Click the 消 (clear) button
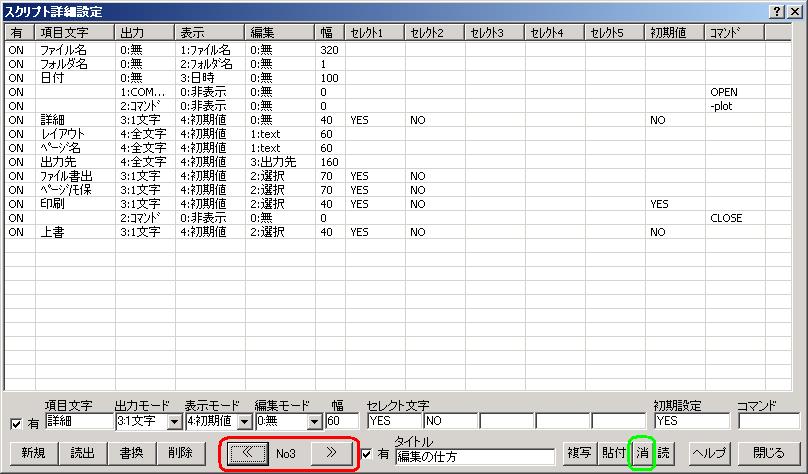808x474 pixels. 641,452
